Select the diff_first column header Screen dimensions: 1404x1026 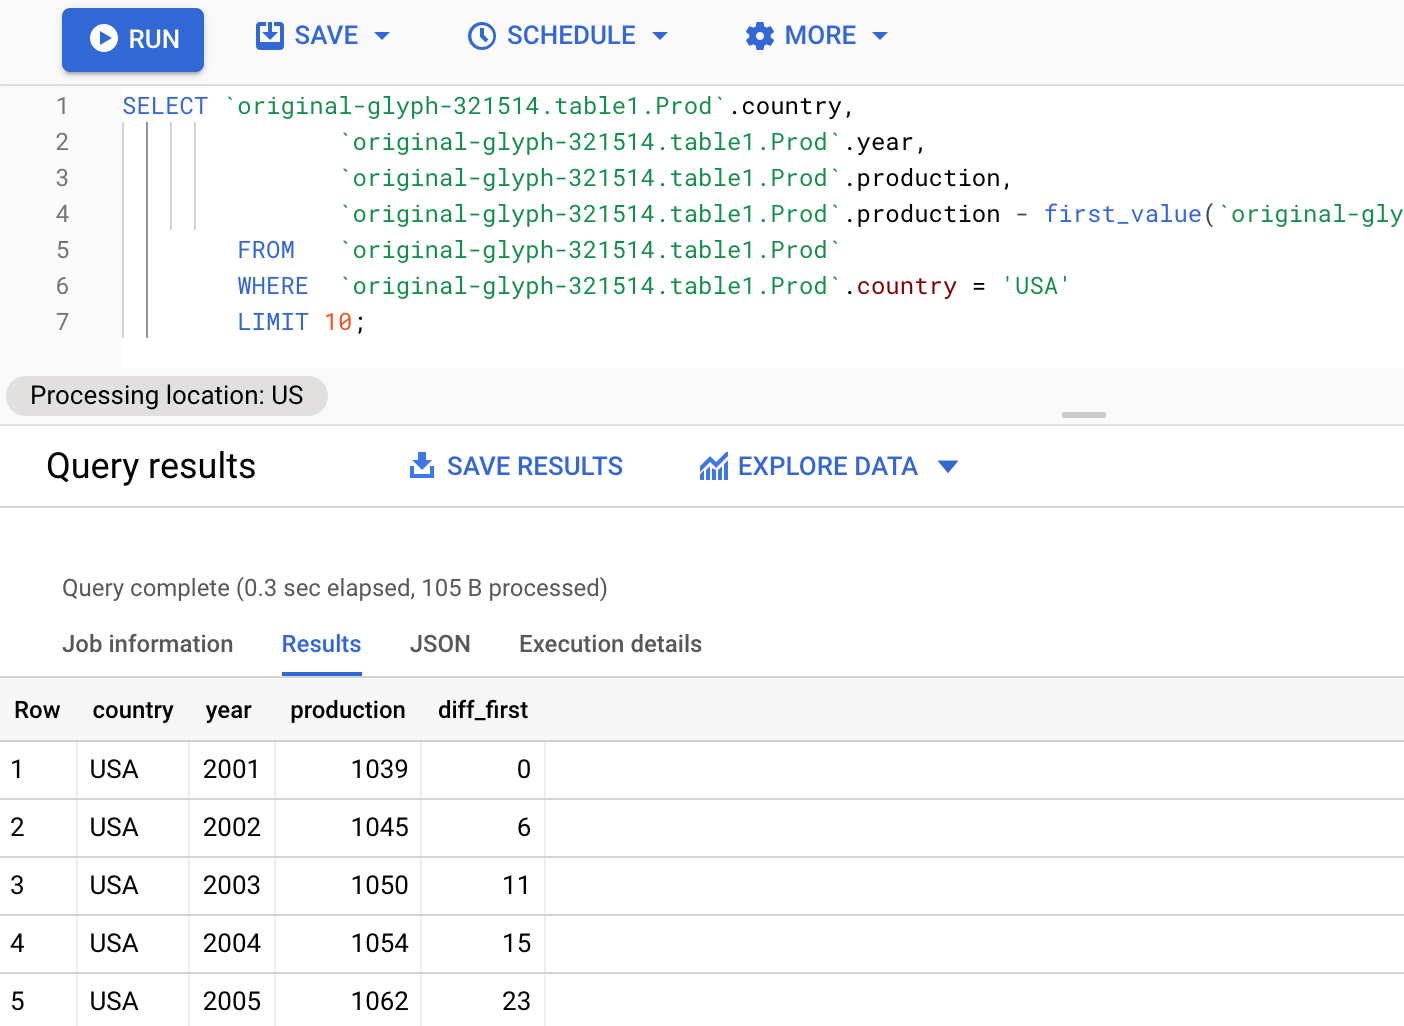(483, 709)
